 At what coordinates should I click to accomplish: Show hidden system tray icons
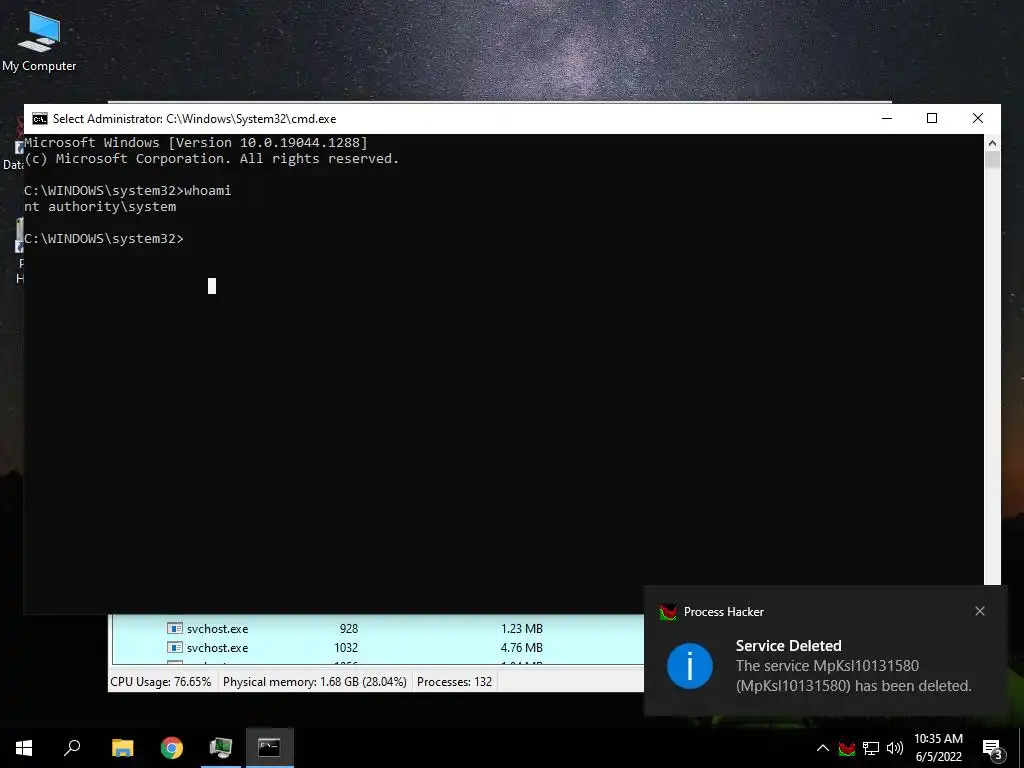[823, 748]
